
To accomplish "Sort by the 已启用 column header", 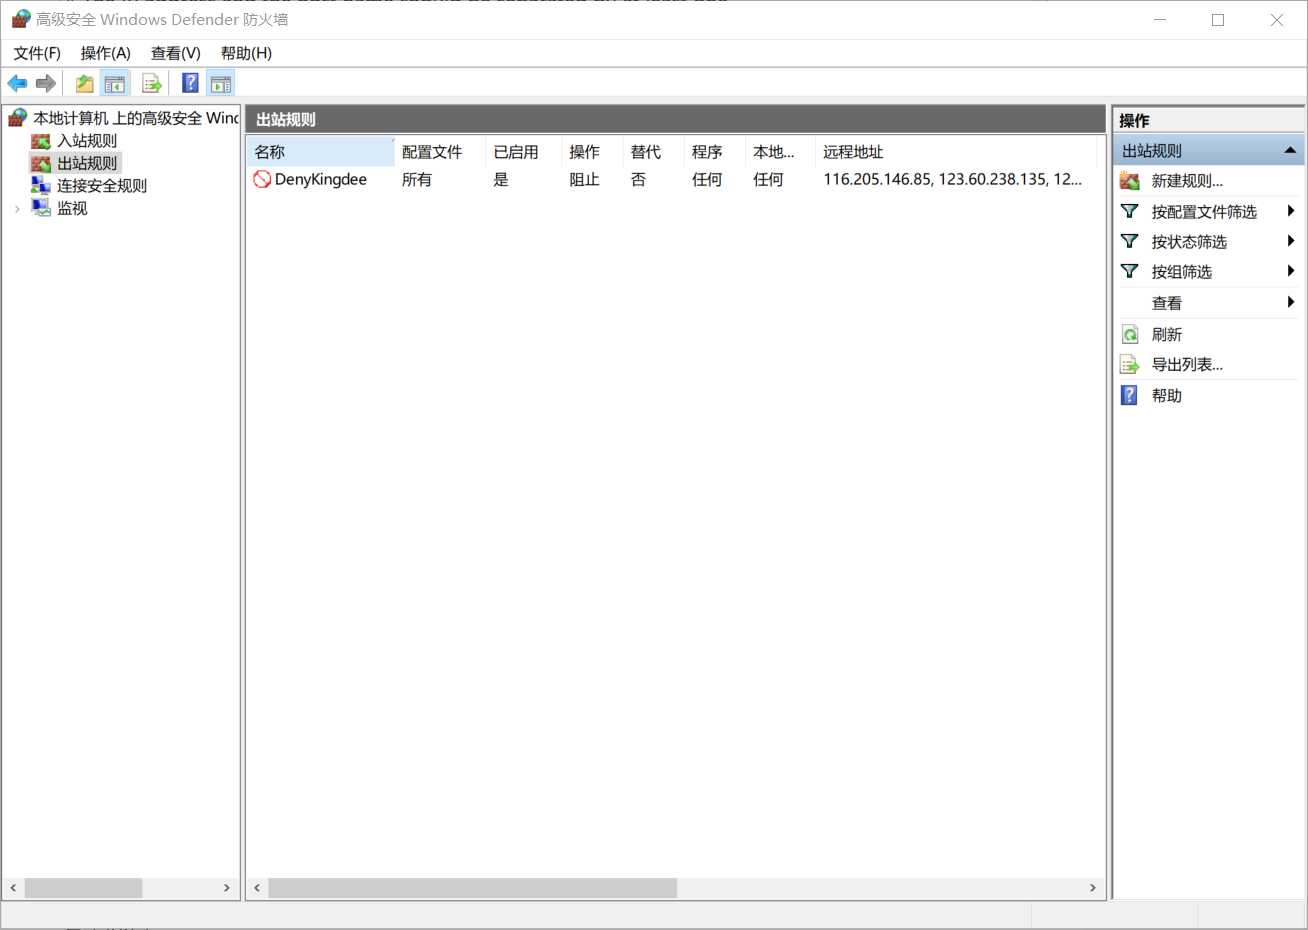I will [524, 151].
